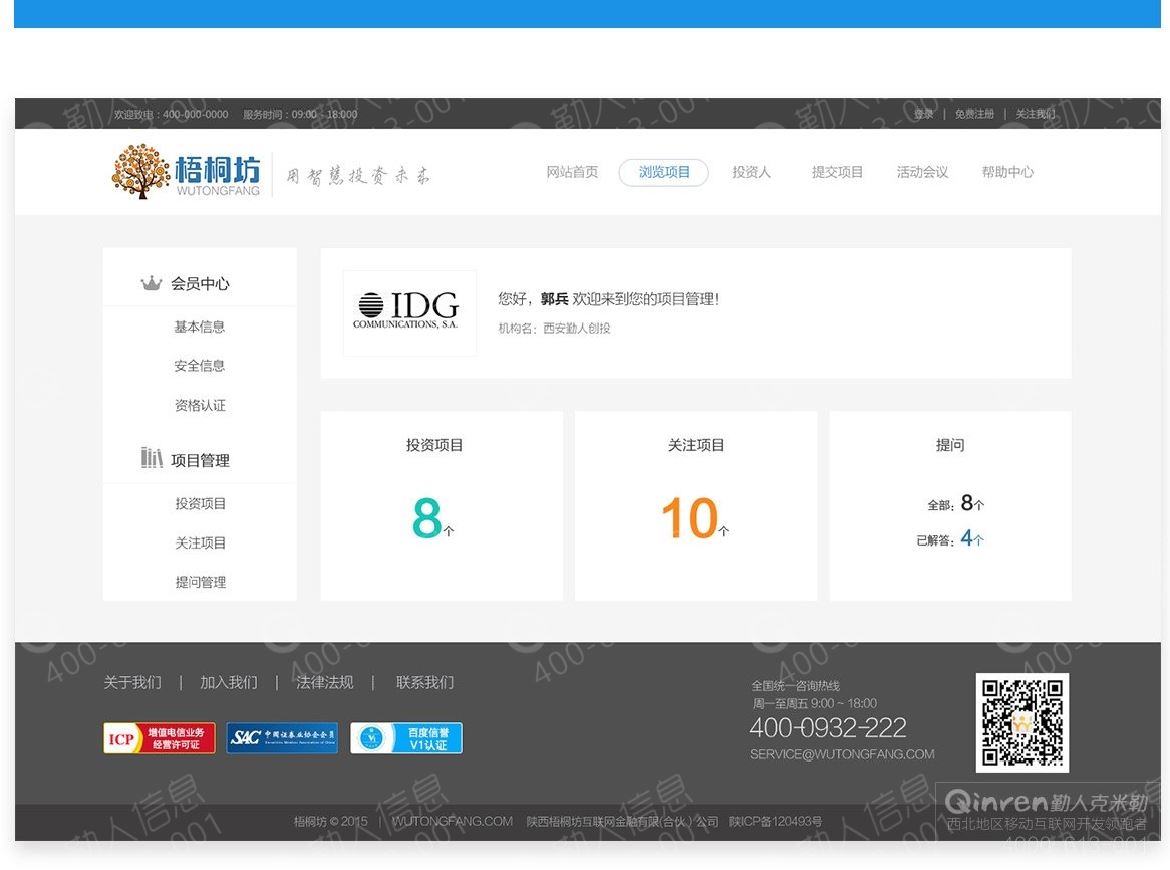Screen dimensions: 1170x870
Task: Click the 登录 link in top bar
Action: (x=924, y=114)
